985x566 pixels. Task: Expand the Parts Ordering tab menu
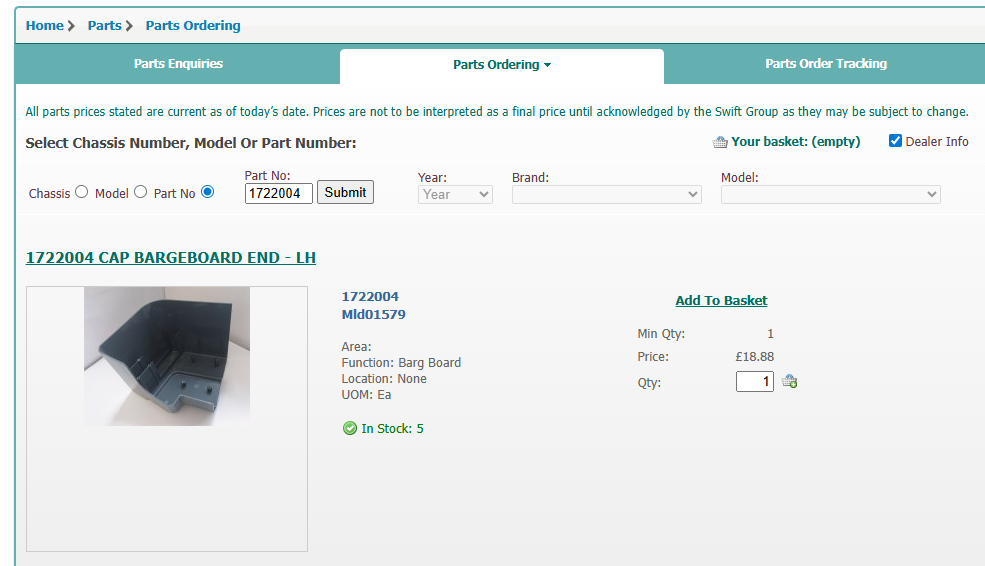[x=502, y=65]
